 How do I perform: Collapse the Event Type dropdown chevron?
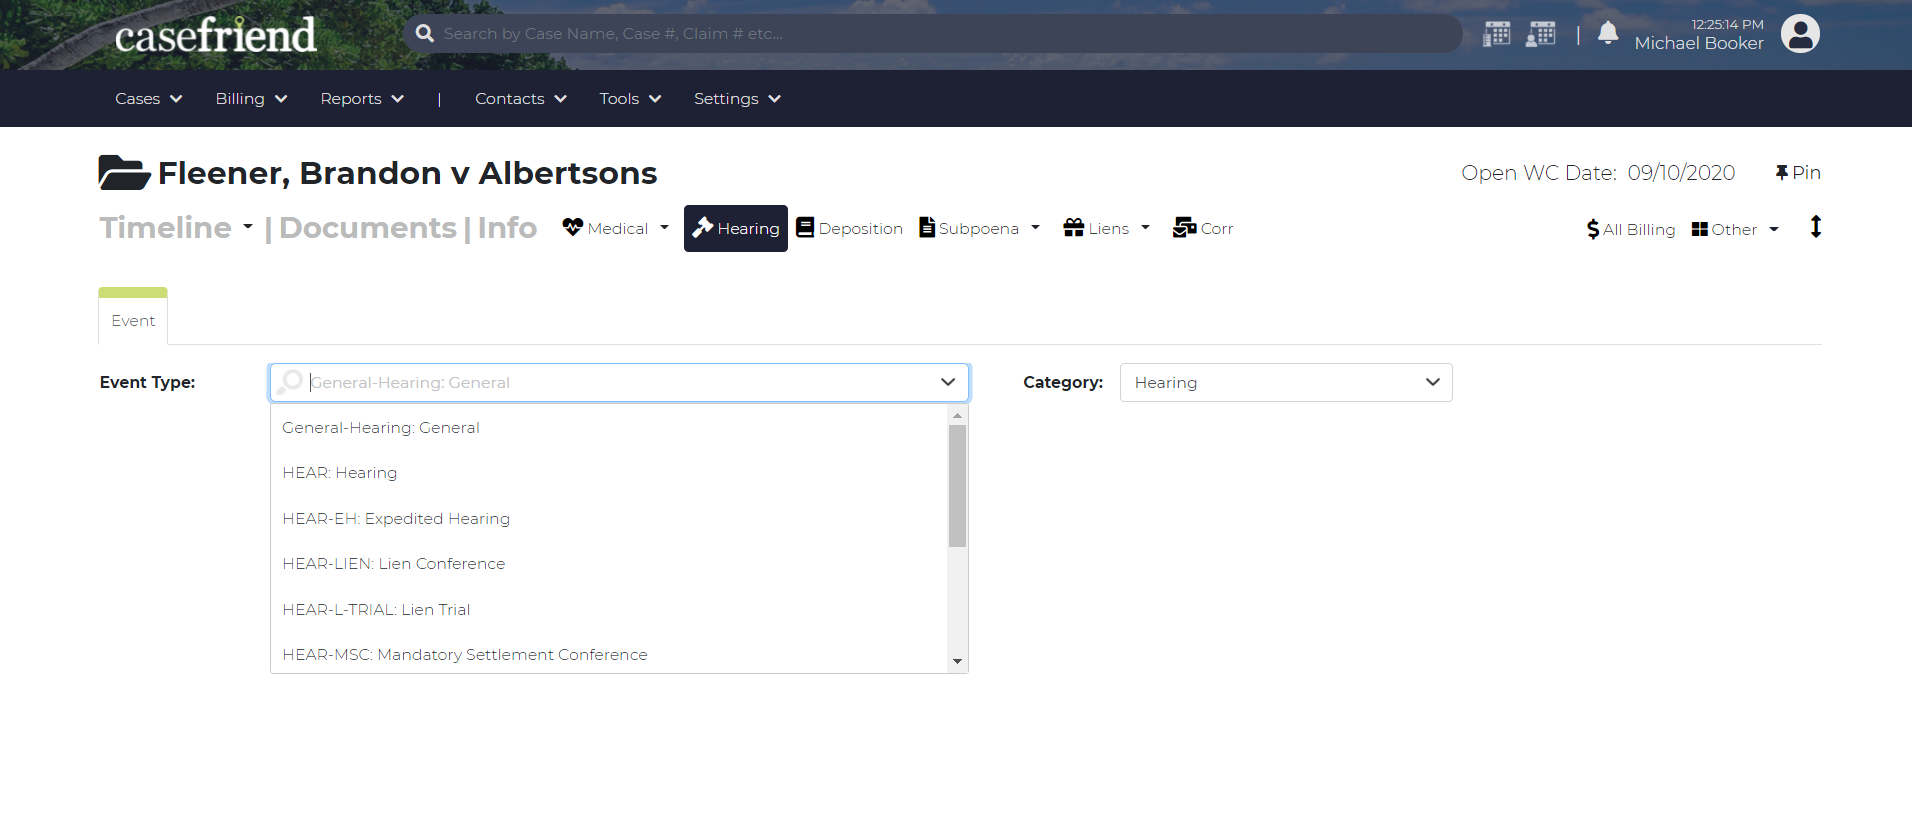pos(948,382)
